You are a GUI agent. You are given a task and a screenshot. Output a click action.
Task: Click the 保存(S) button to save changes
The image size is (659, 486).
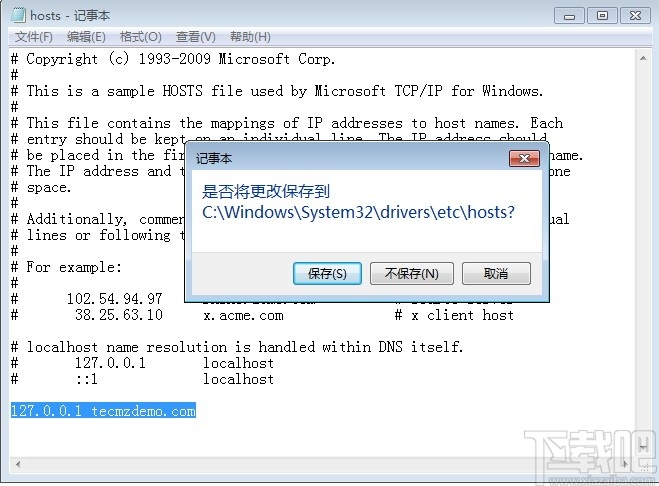click(x=327, y=274)
